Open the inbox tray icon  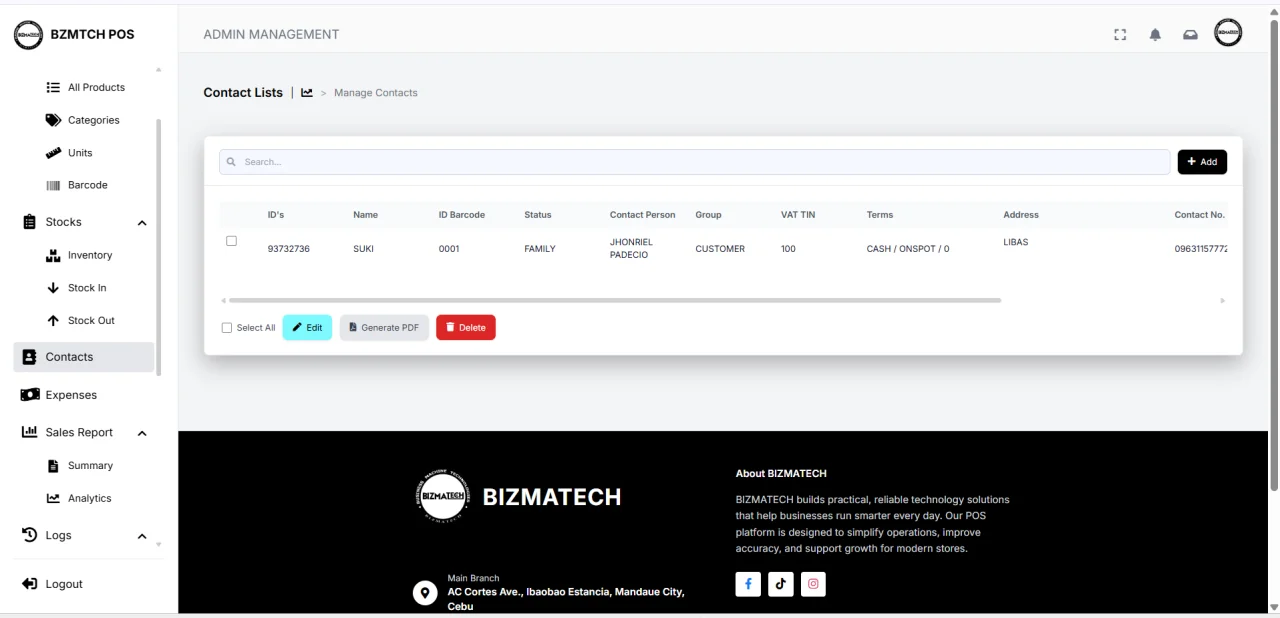pyautogui.click(x=1190, y=35)
